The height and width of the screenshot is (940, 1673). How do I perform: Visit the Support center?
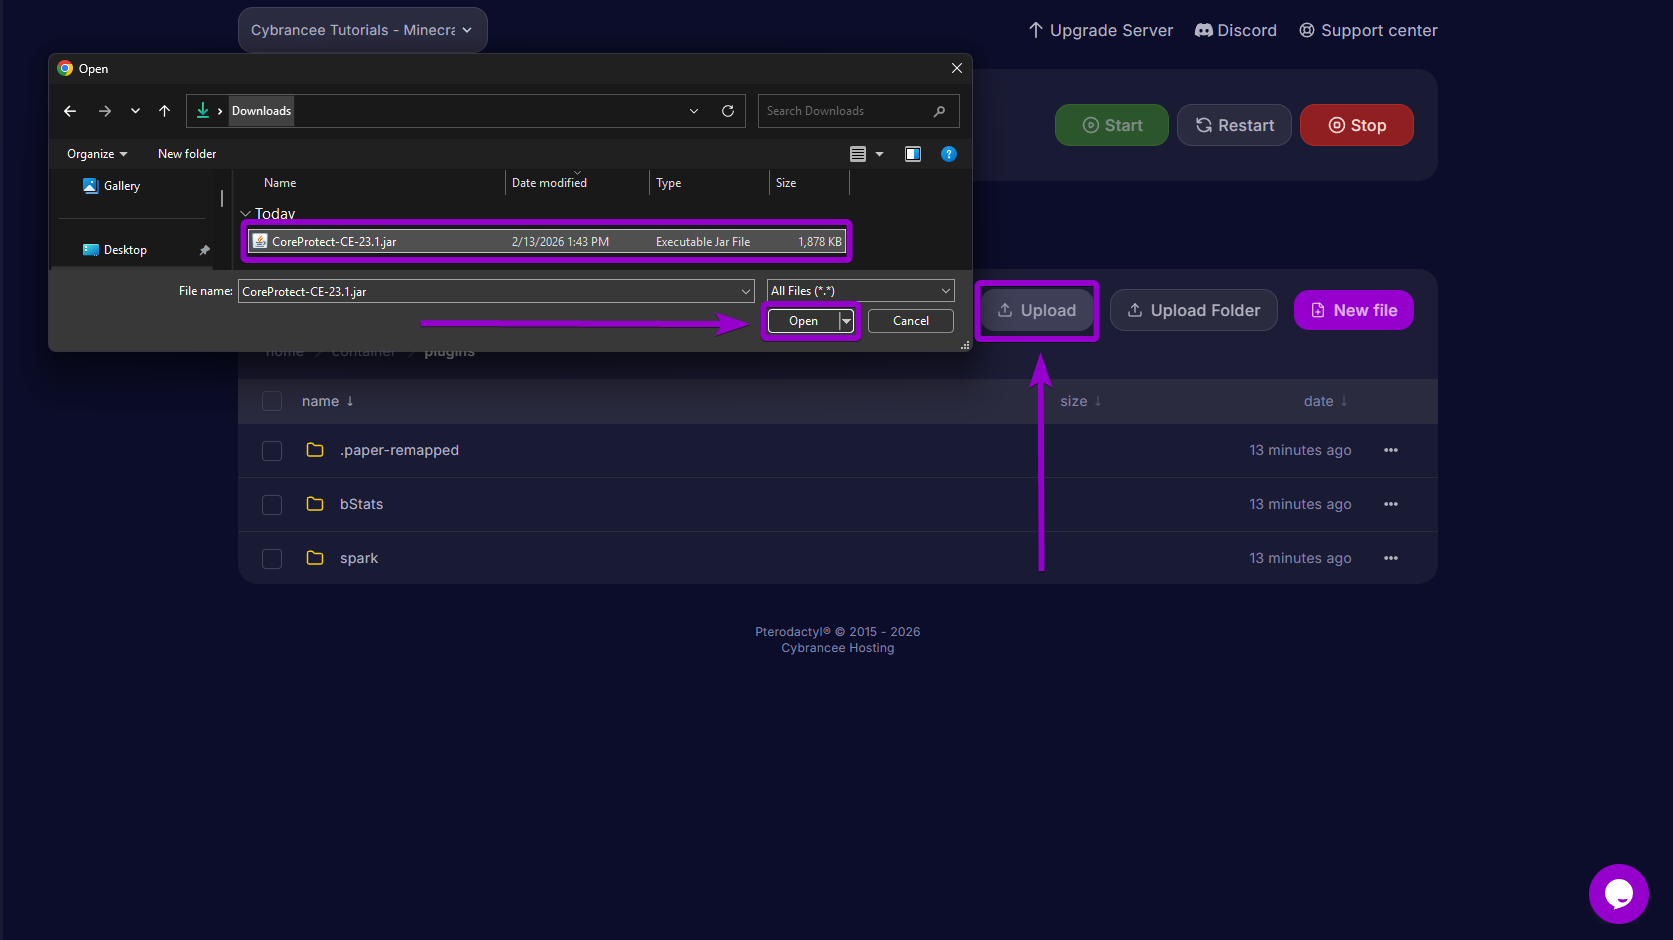(1368, 30)
